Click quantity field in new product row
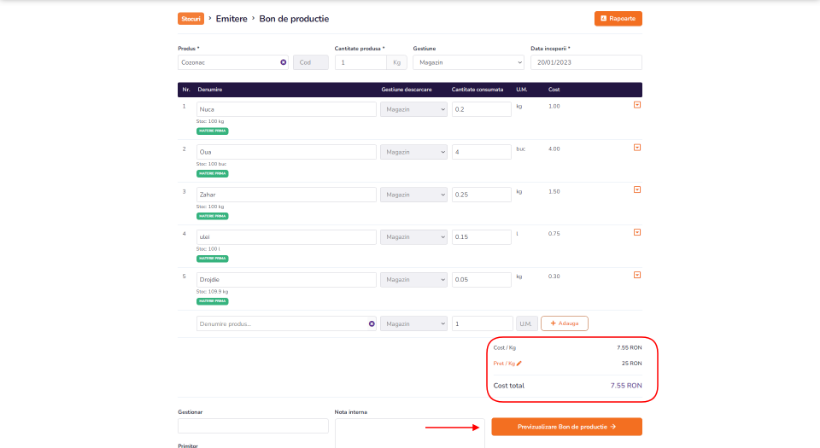 [482, 324]
